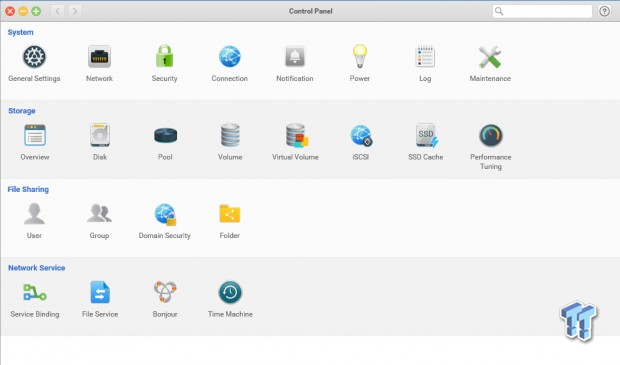Go forward with the right arrow button
620x365 pixels.
pos(75,11)
